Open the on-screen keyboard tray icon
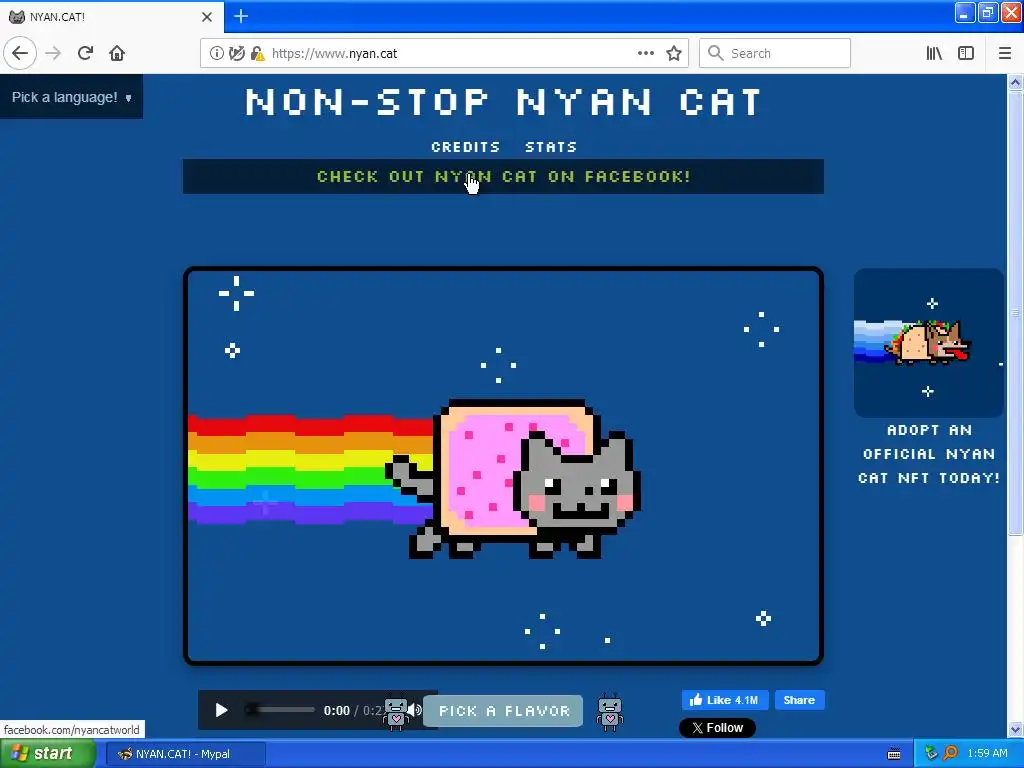The height and width of the screenshot is (768, 1024). pyautogui.click(x=894, y=754)
